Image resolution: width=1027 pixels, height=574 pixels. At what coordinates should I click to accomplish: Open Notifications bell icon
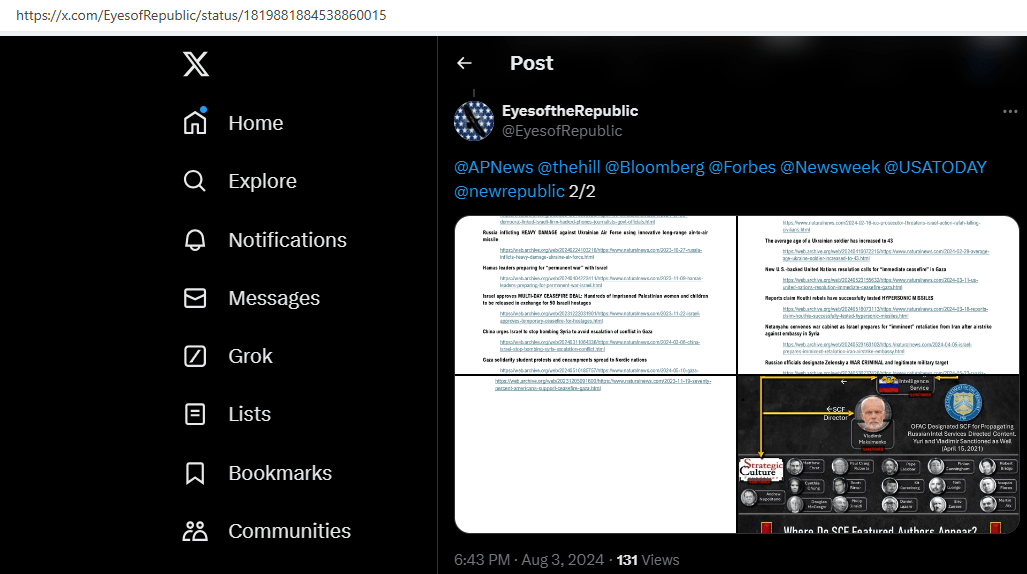click(195, 240)
